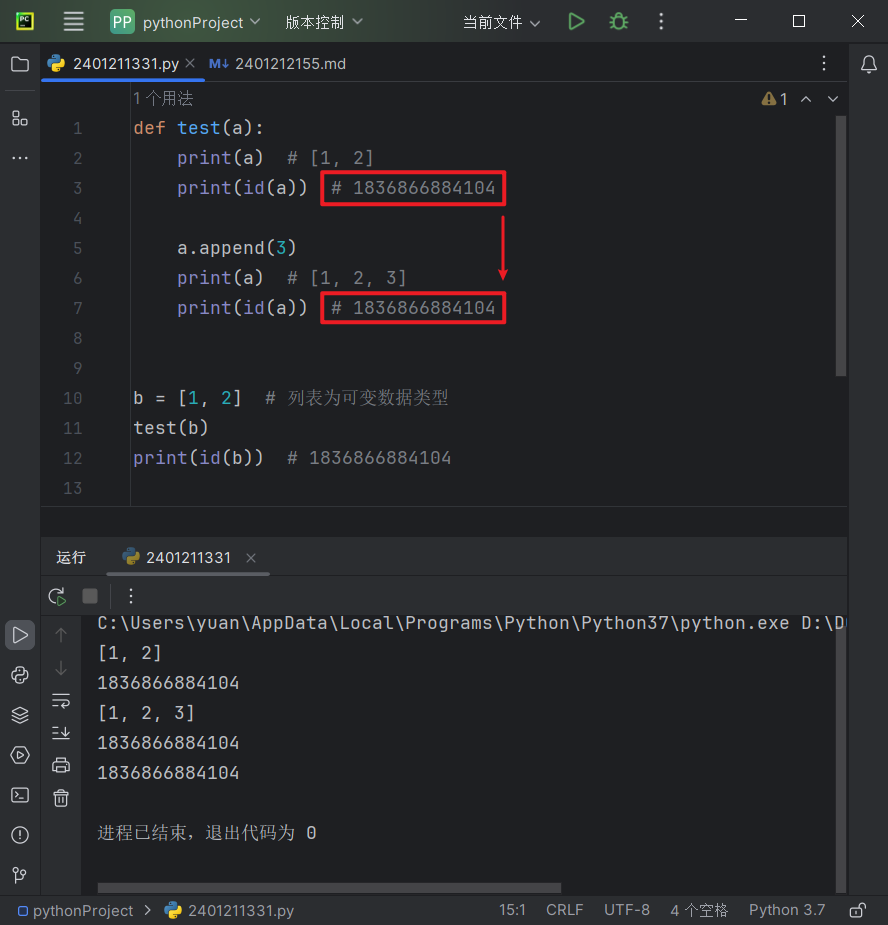Viewport: 888px width, 925px height.
Task: Open the Project folder tool window
Action: tap(20, 64)
